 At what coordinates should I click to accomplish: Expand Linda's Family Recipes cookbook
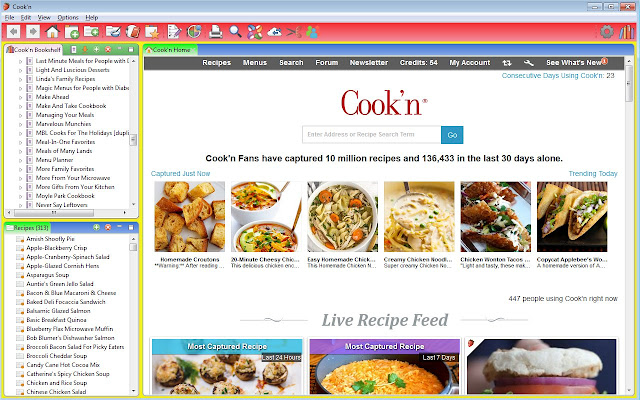pos(20,79)
